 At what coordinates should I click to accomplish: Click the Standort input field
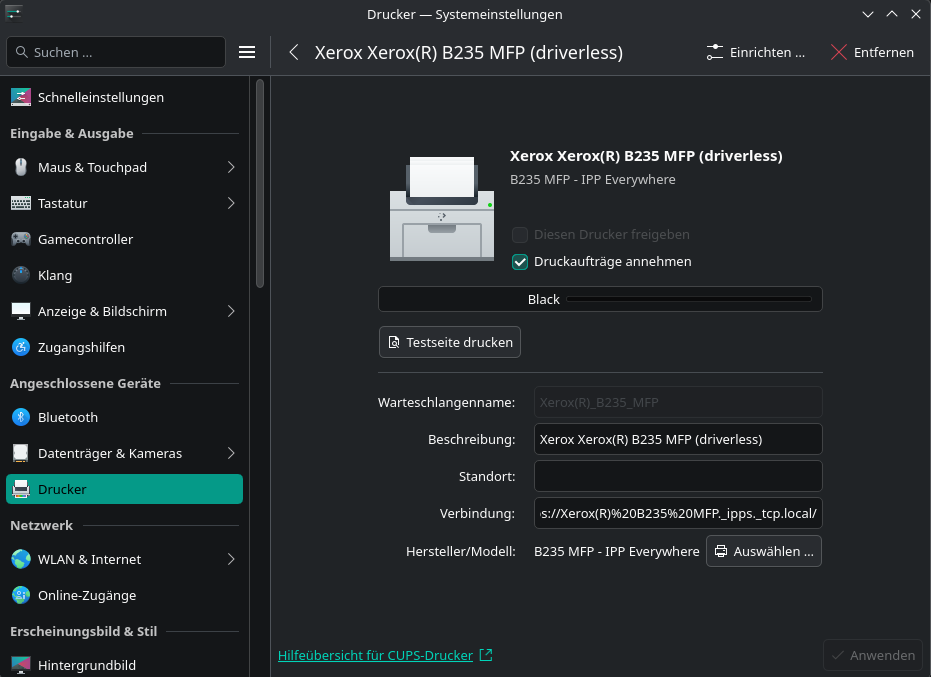coord(678,475)
